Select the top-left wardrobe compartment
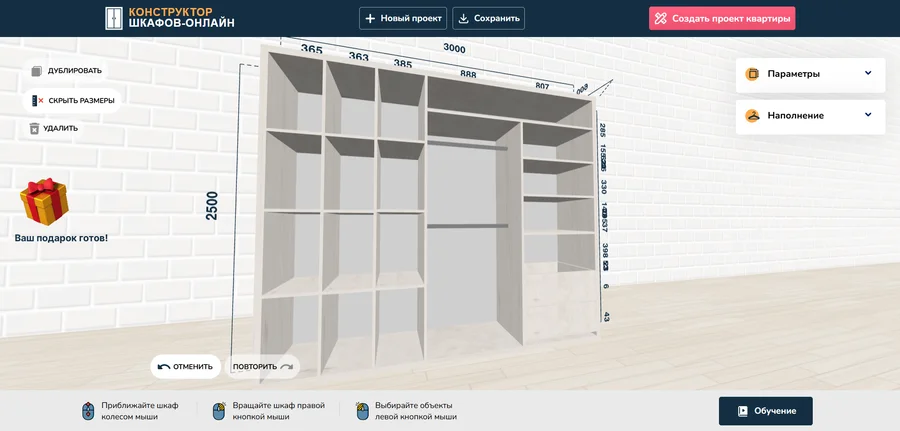This screenshot has width=900, height=431. coord(294,95)
